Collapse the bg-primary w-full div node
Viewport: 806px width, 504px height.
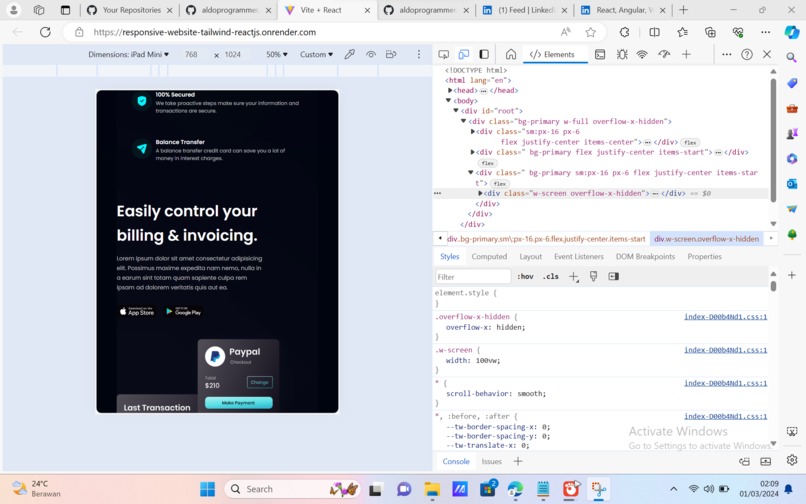[x=464, y=121]
